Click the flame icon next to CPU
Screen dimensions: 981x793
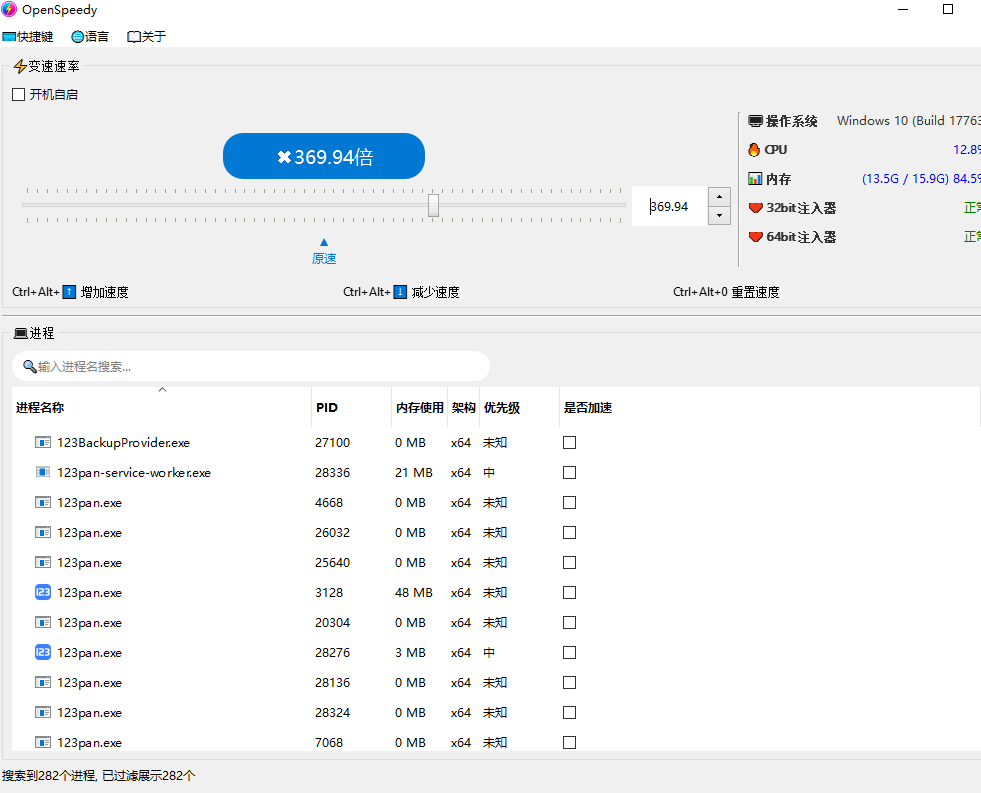[x=755, y=149]
